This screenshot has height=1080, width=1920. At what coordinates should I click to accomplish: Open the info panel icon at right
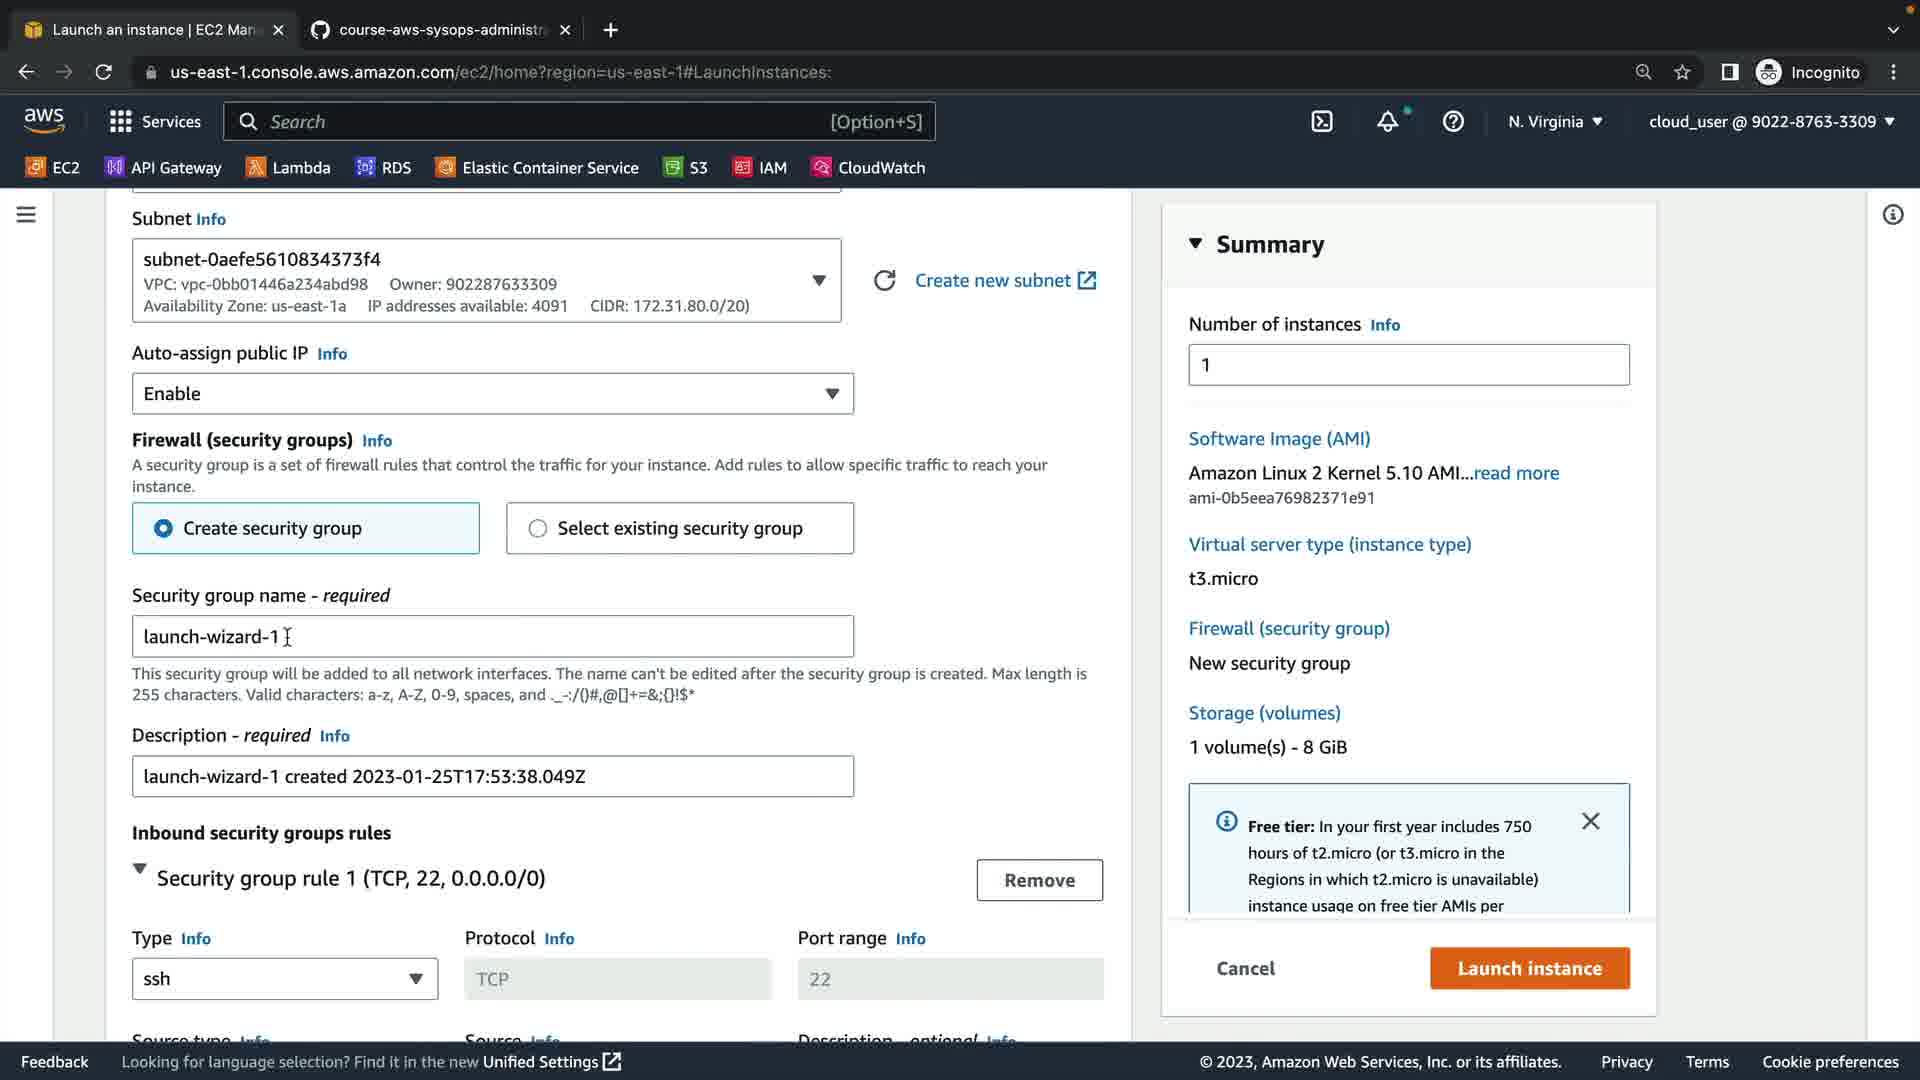(1892, 215)
